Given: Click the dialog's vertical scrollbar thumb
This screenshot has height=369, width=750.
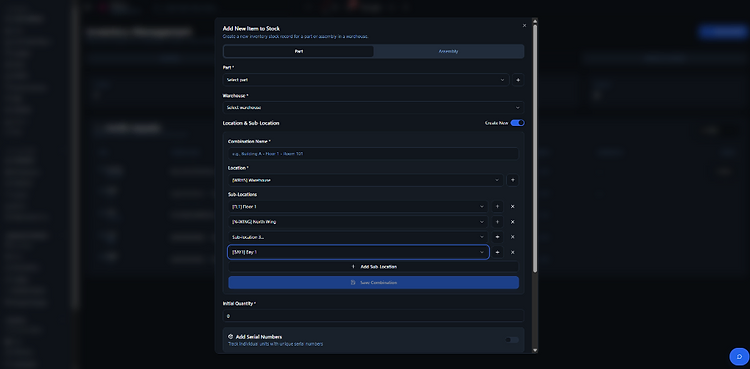Looking at the screenshot, I should coord(535,148).
